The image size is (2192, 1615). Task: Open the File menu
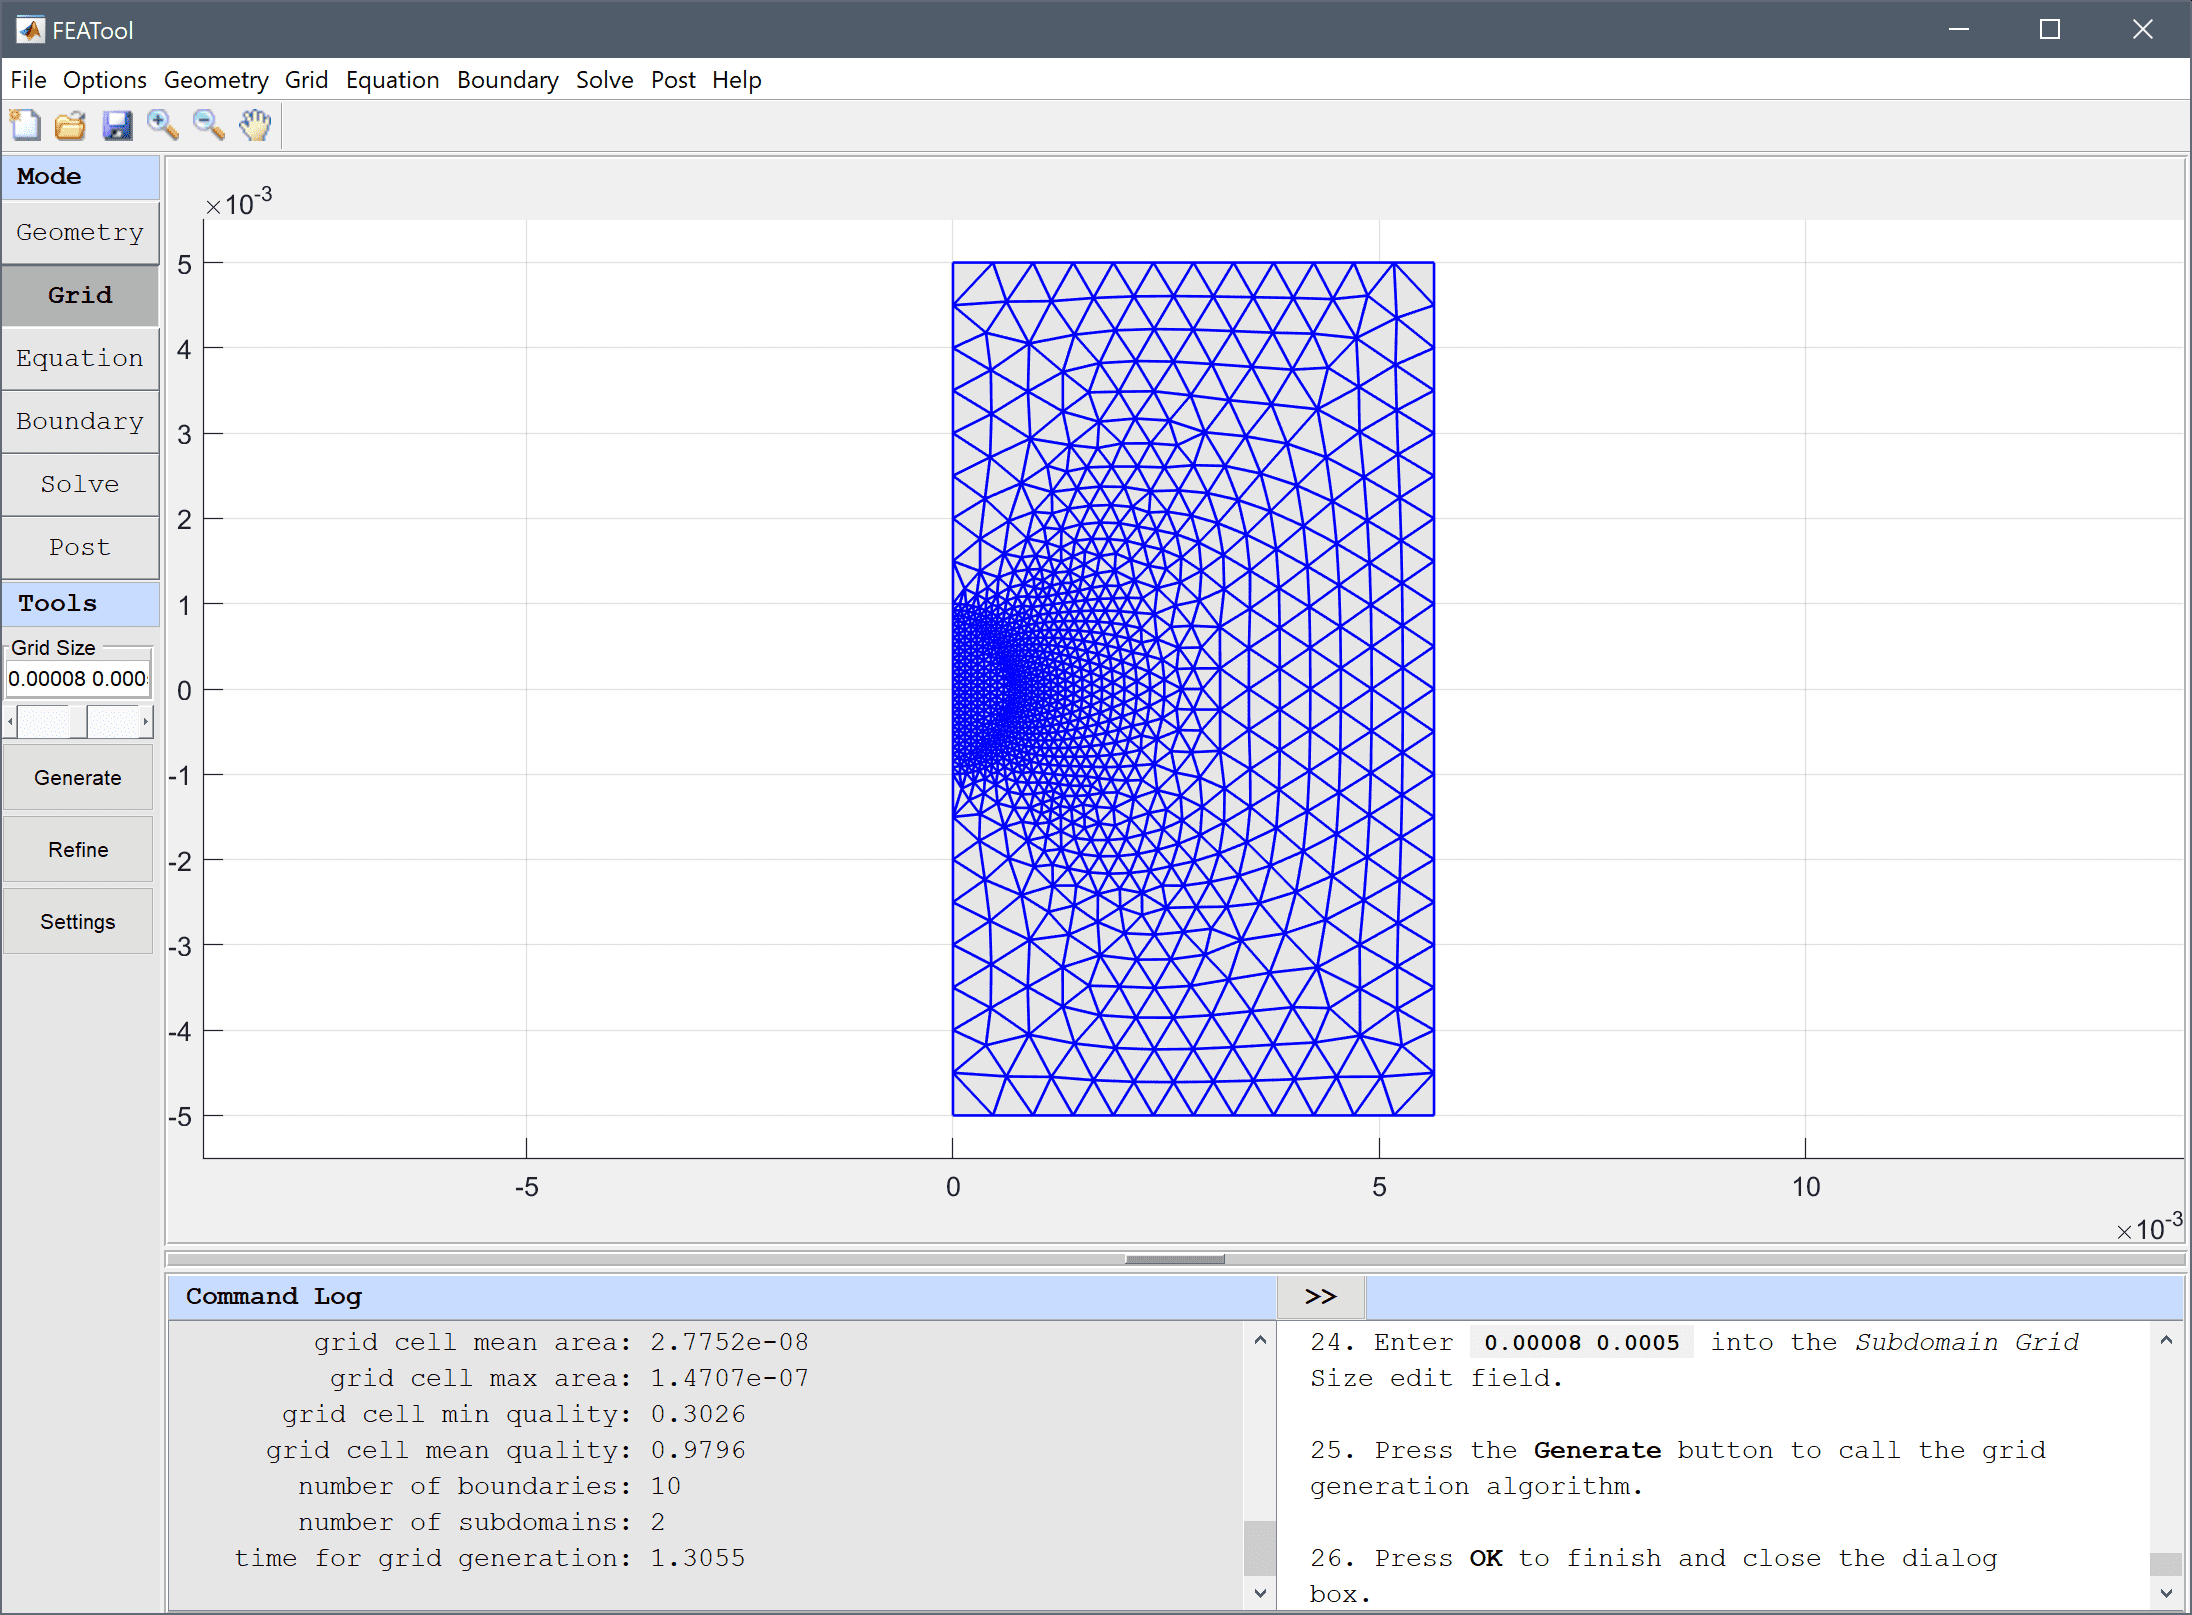pos(28,80)
